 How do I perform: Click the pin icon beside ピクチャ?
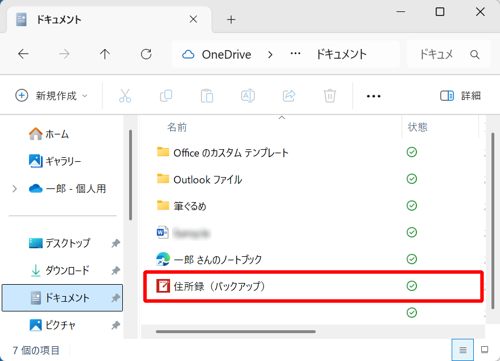[x=115, y=325]
